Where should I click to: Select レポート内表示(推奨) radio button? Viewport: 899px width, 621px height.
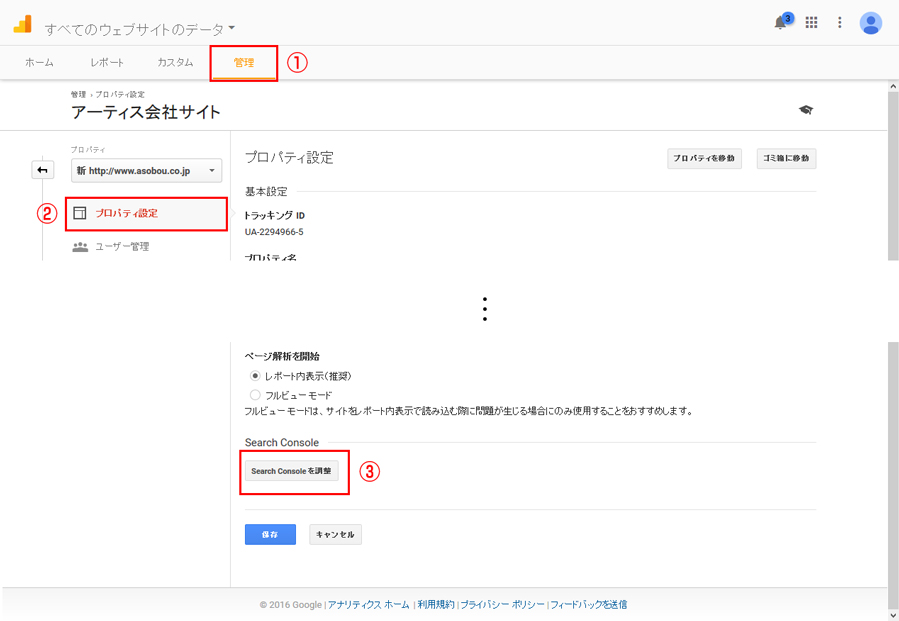(x=255, y=376)
